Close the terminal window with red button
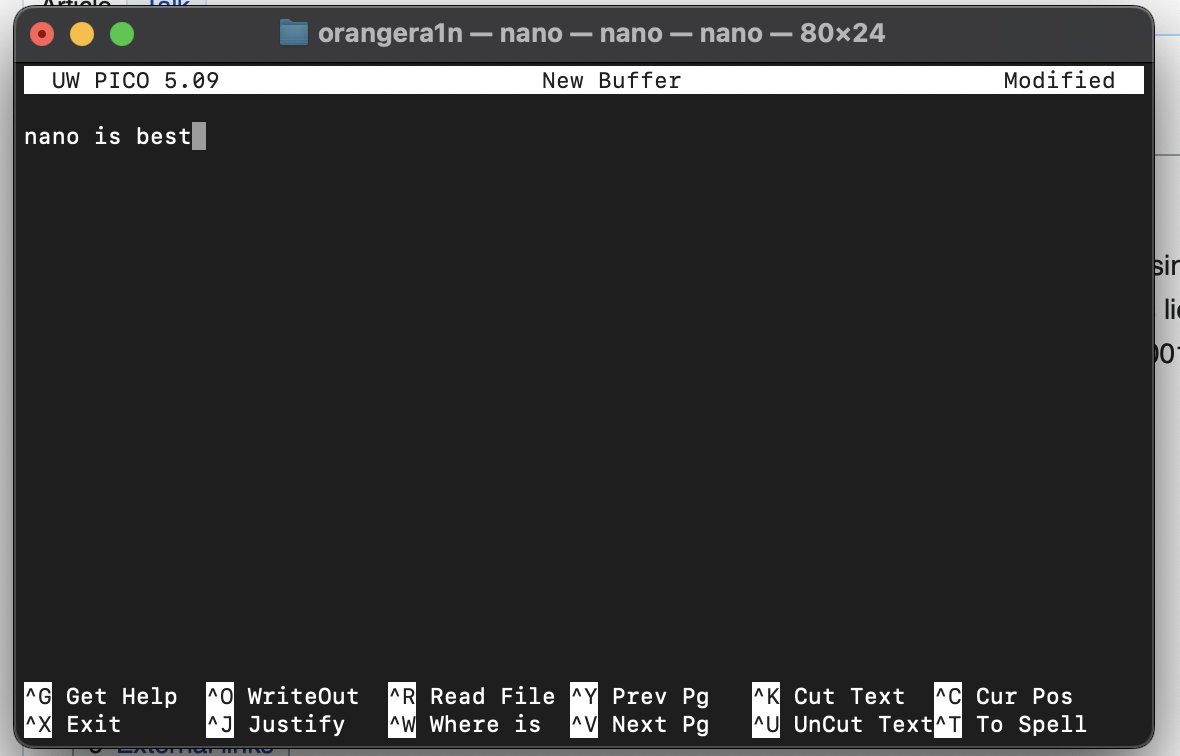This screenshot has height=756, width=1180. [42, 34]
